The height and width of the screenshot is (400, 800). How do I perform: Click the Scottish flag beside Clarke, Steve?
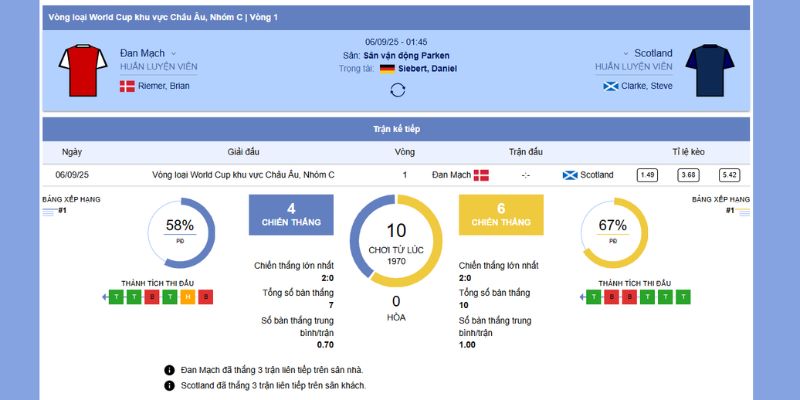[x=610, y=86]
